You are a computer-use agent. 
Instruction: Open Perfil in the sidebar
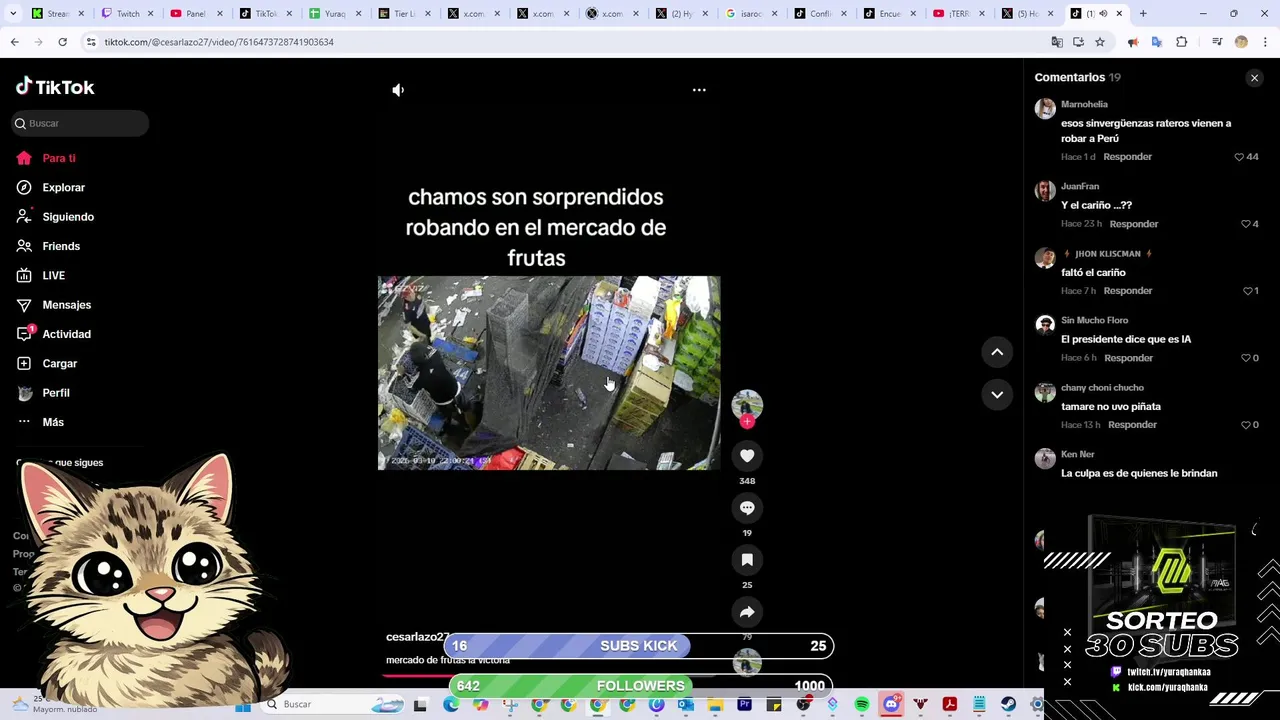coord(56,393)
